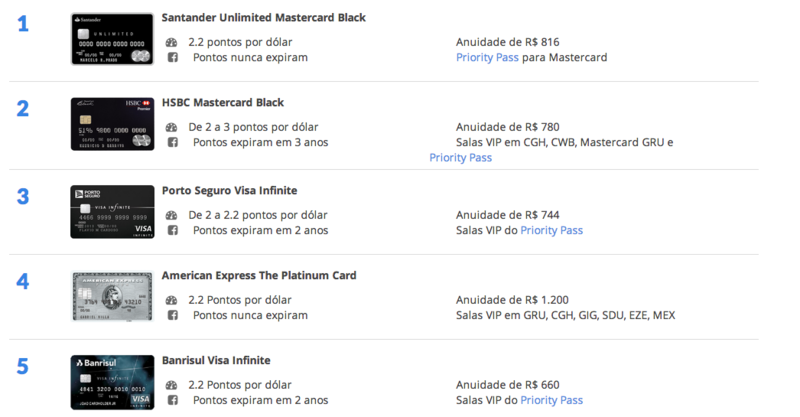Click the Facebook icon next to Santander's Pontos nunca expiram
This screenshot has height=417, width=800.
click(x=173, y=57)
